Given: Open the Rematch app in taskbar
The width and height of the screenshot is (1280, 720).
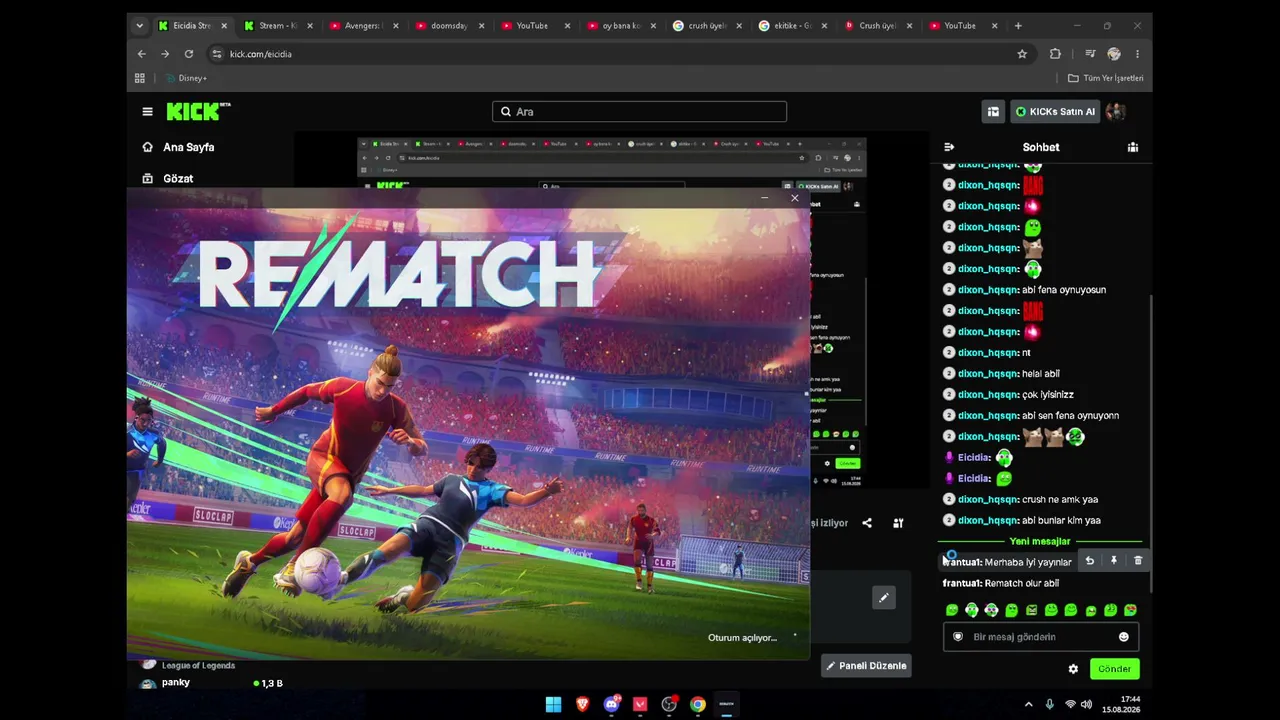Looking at the screenshot, I should [727, 704].
